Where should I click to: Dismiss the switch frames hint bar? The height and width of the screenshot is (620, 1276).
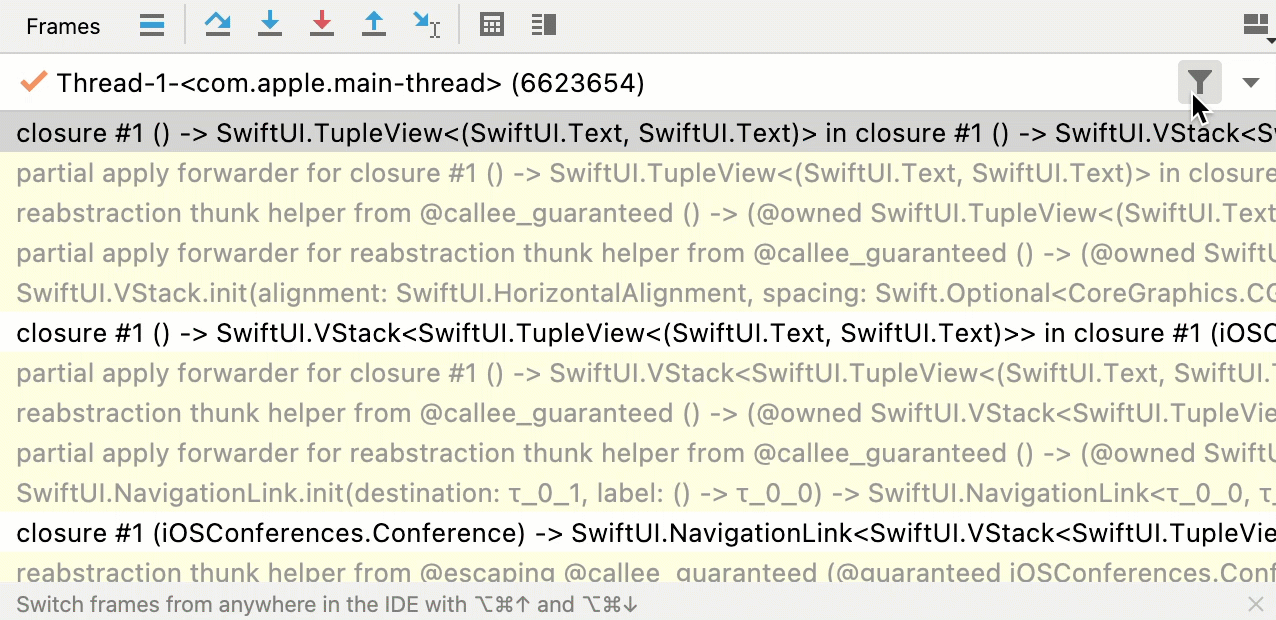click(x=1256, y=604)
